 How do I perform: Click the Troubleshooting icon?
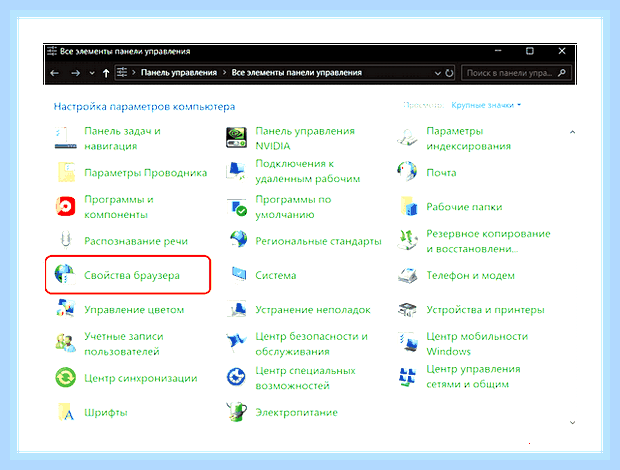click(x=237, y=309)
